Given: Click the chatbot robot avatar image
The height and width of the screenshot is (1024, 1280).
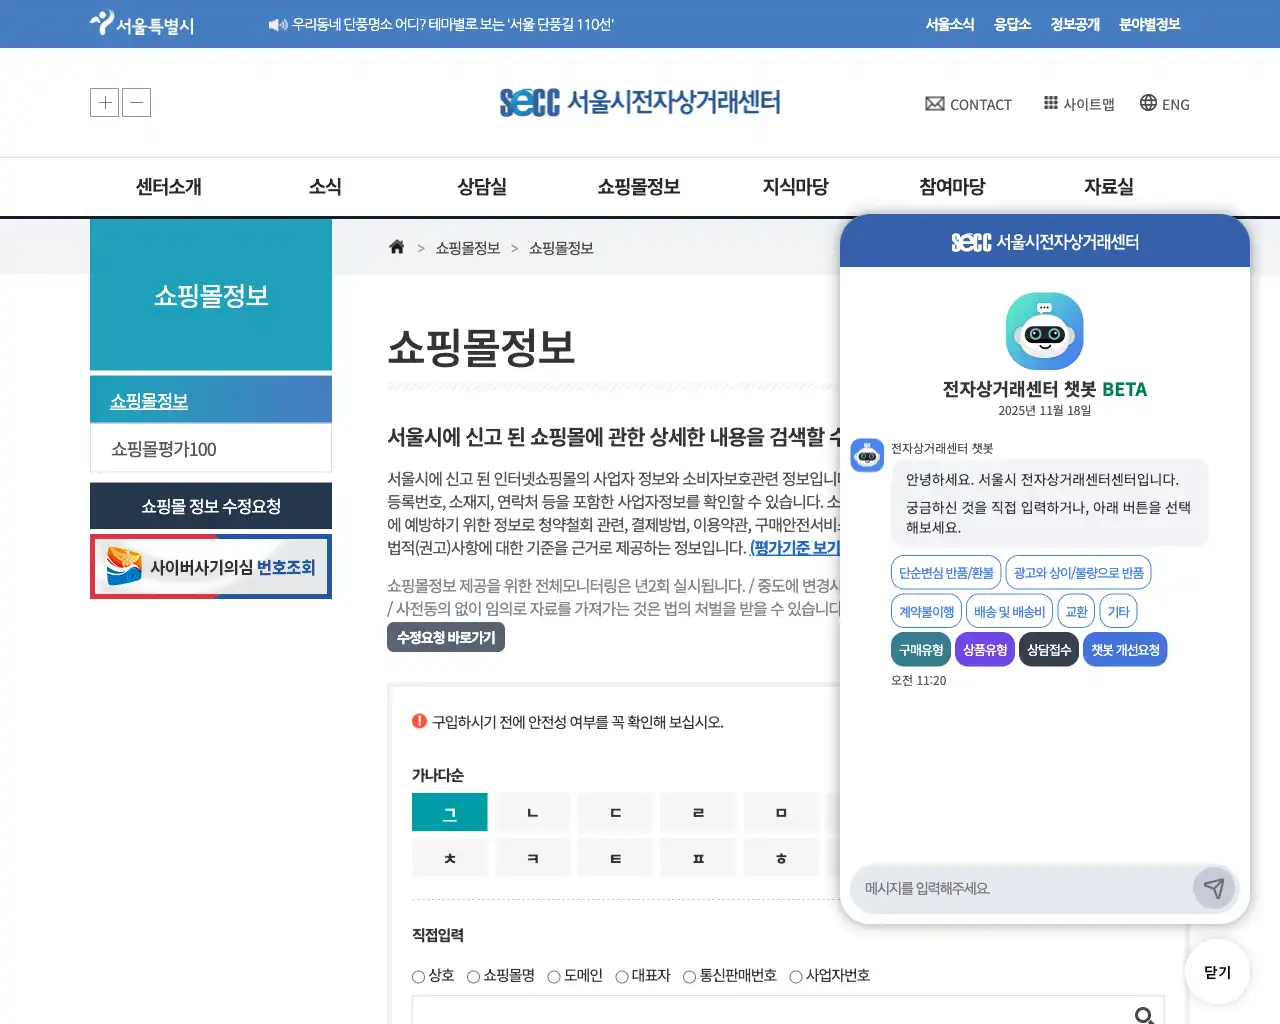Looking at the screenshot, I should [x=1044, y=330].
